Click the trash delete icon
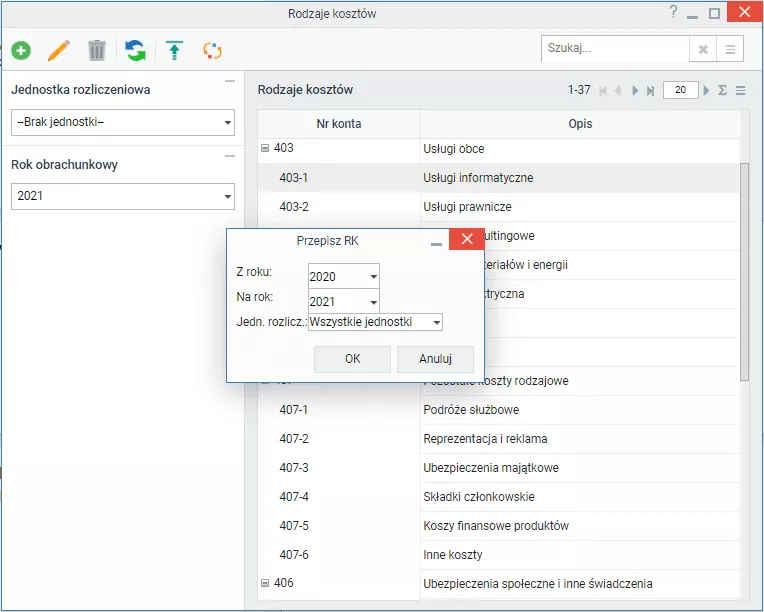This screenshot has height=612, width=764. click(x=97, y=50)
